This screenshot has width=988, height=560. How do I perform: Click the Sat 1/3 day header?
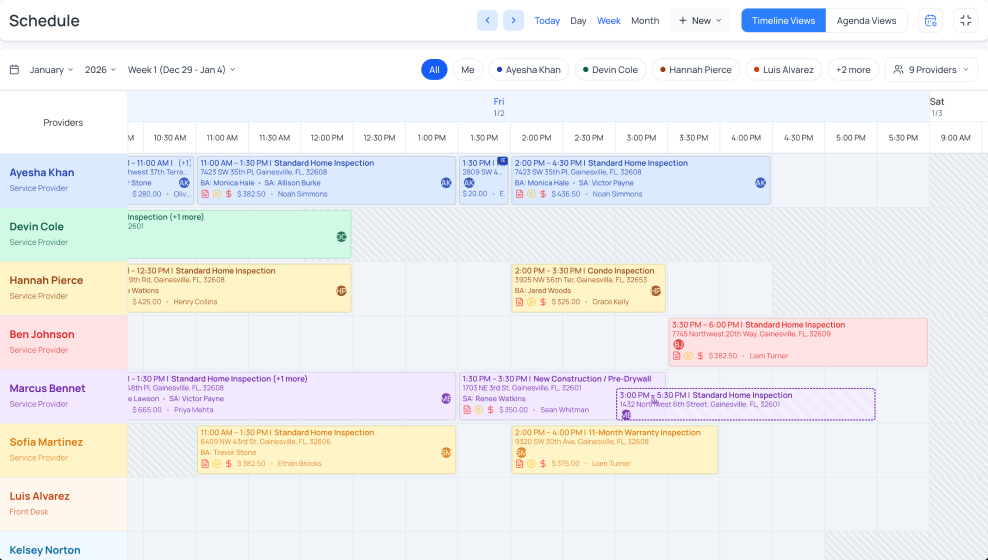pos(937,106)
